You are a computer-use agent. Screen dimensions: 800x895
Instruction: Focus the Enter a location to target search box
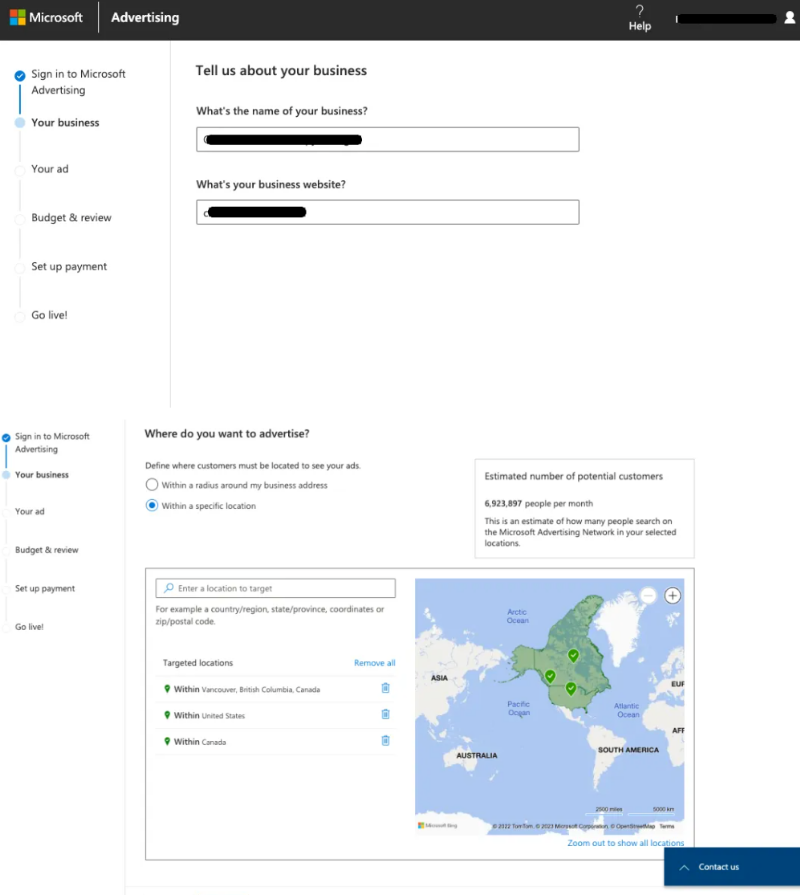(x=276, y=588)
